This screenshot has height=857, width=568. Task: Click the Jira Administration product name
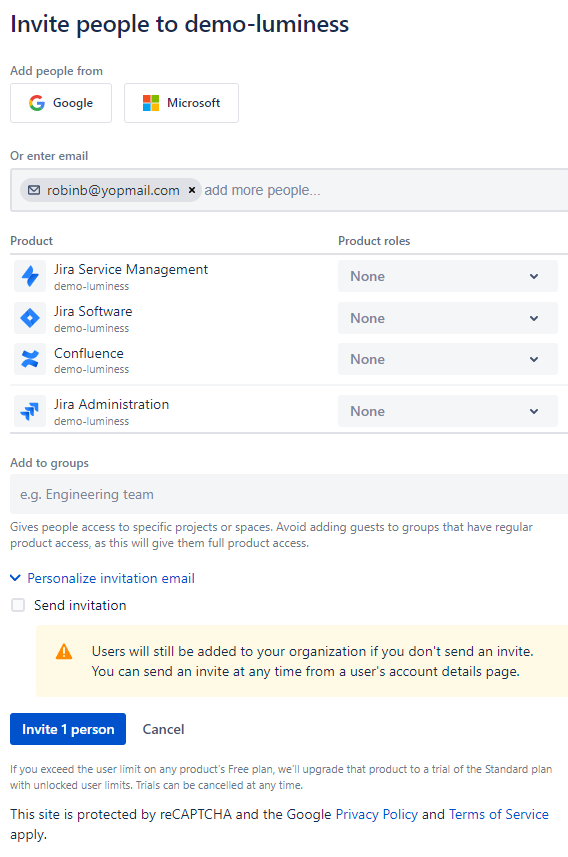coord(112,404)
